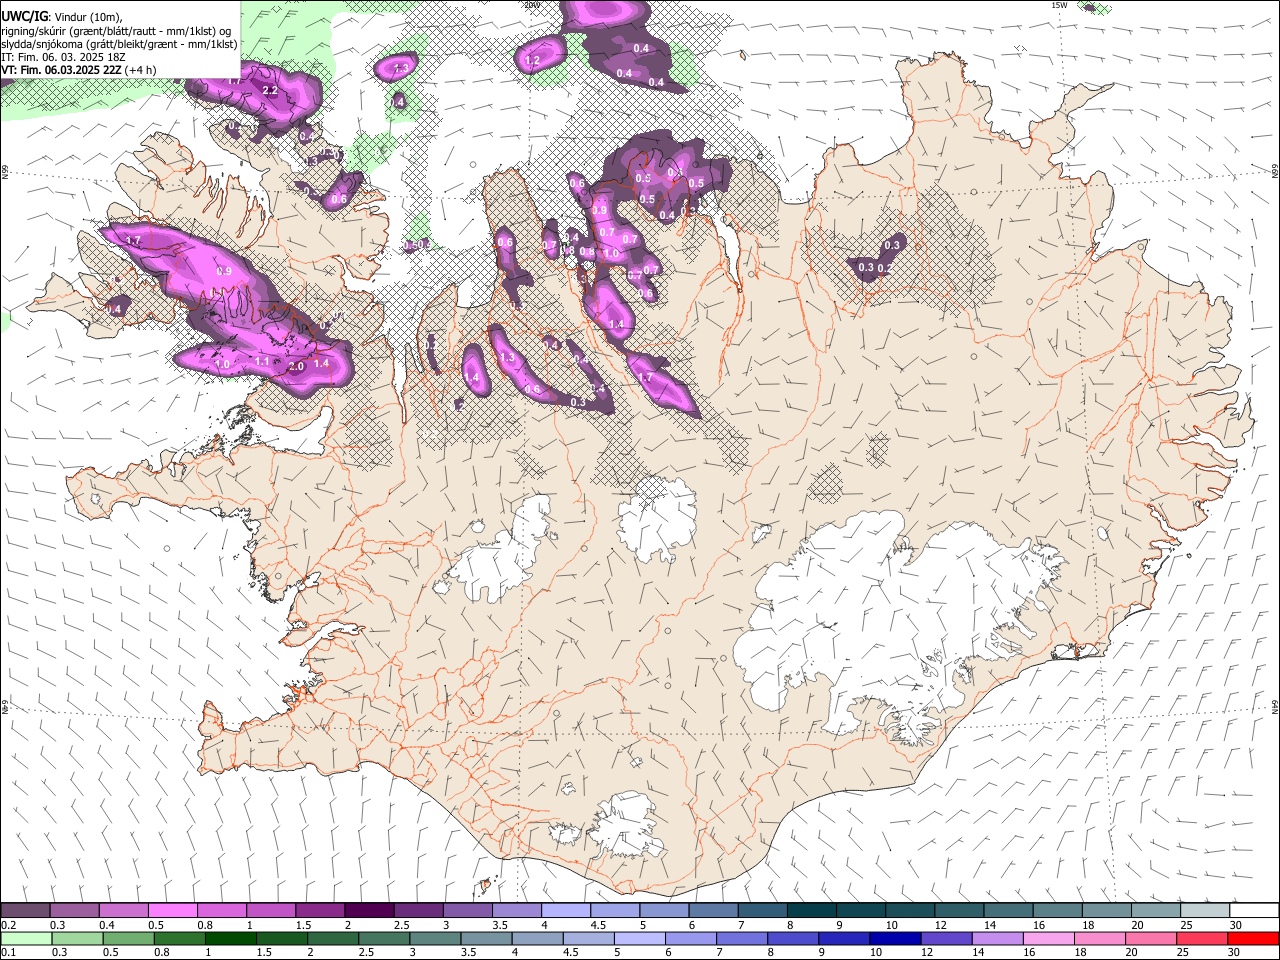Click the lavender 4 swatch in the snow legend

pos(566,910)
